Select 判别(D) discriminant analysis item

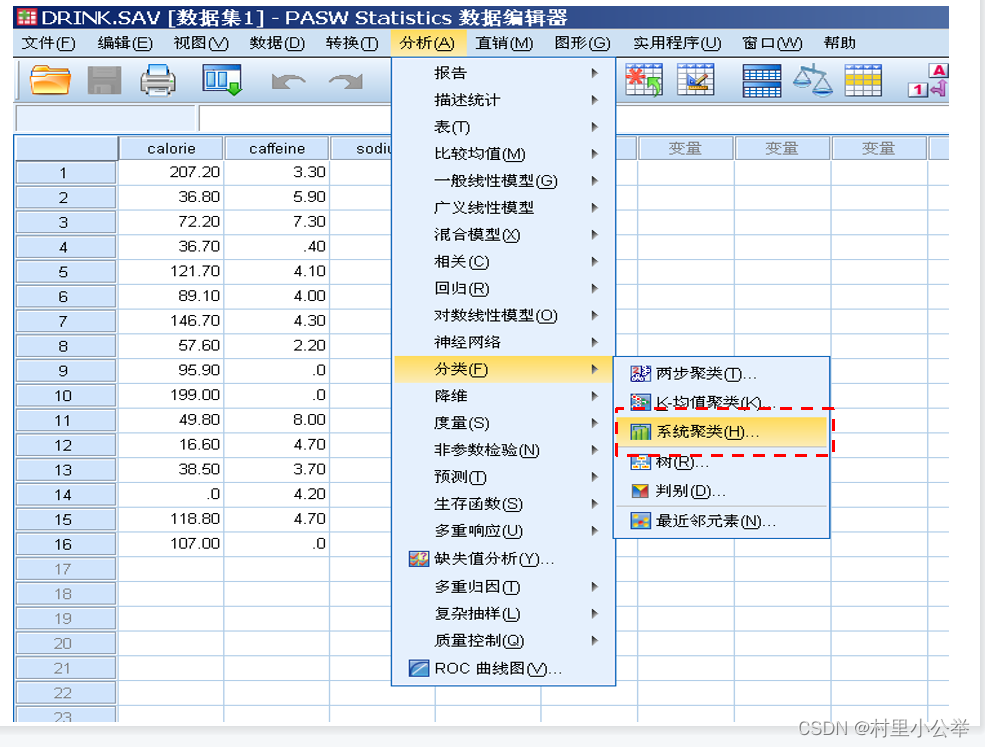[x=690, y=491]
